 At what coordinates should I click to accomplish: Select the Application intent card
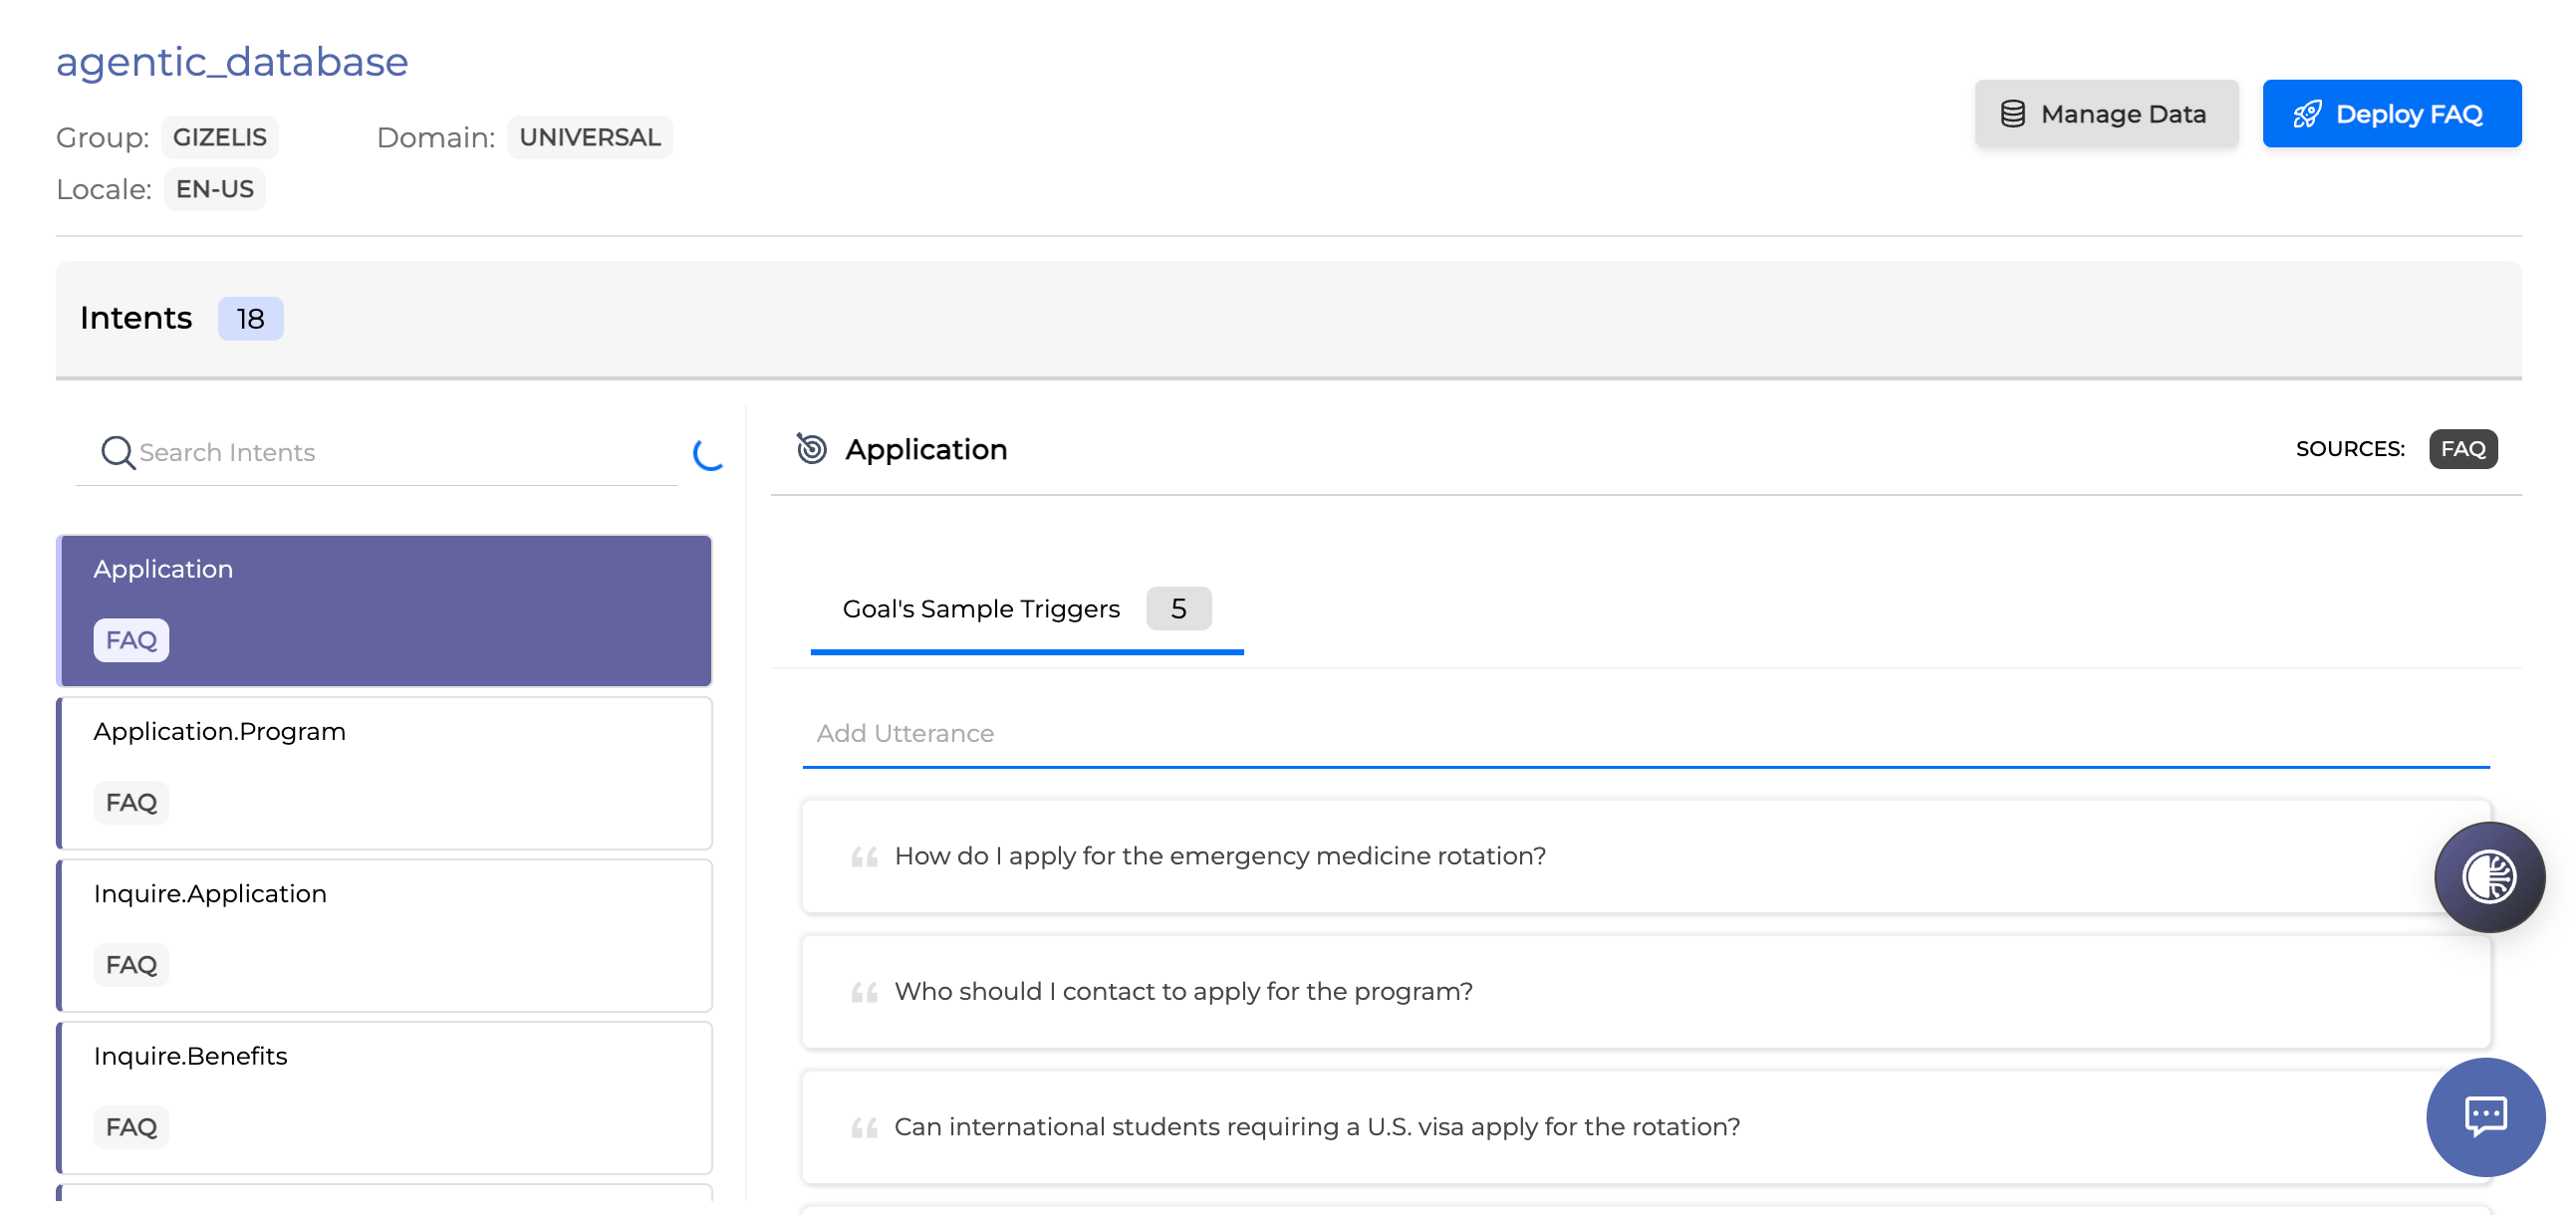pos(385,610)
